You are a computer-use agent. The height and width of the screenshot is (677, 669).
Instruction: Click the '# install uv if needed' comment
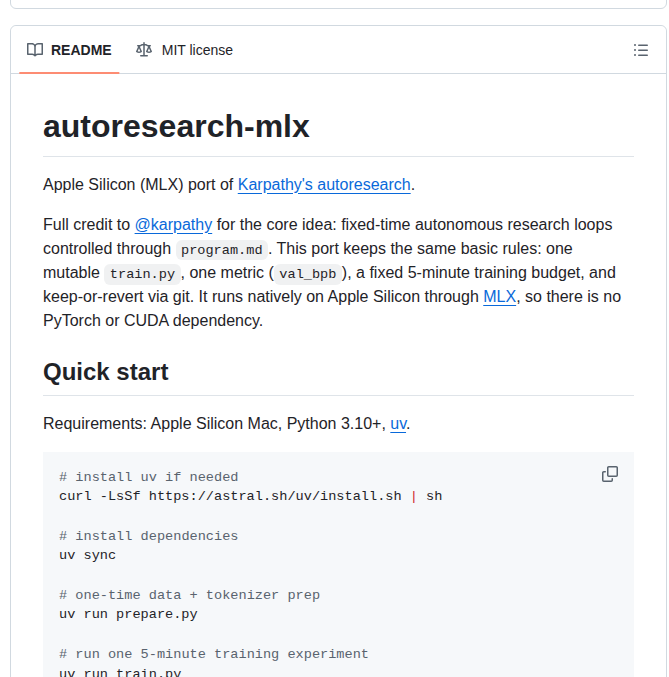[x=149, y=477]
